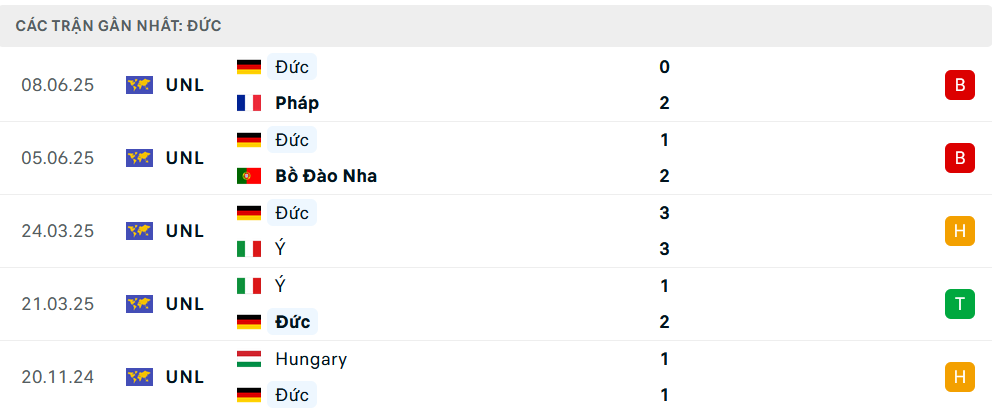Click Germany flag in 08.06.25 match
This screenshot has width=992, height=408.
248,67
